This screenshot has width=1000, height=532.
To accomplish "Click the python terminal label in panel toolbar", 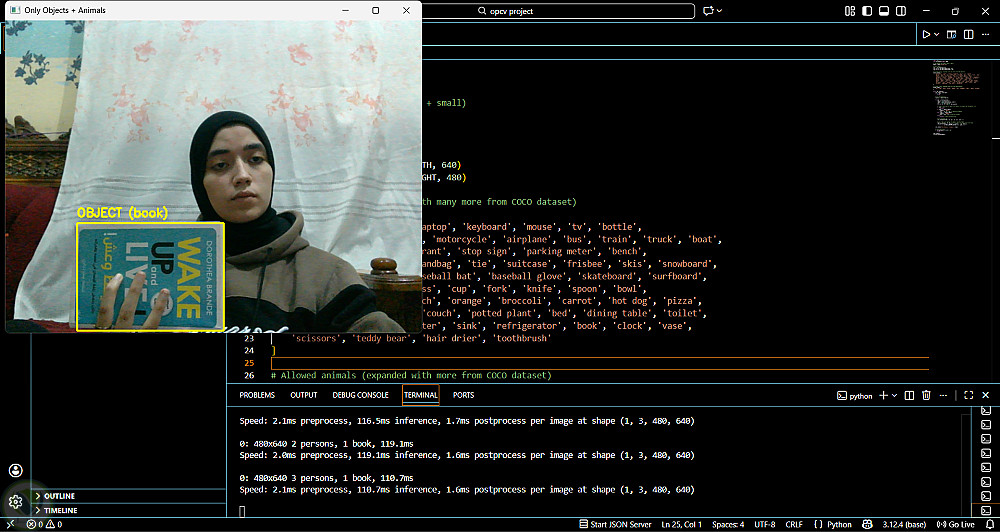I will (x=855, y=395).
